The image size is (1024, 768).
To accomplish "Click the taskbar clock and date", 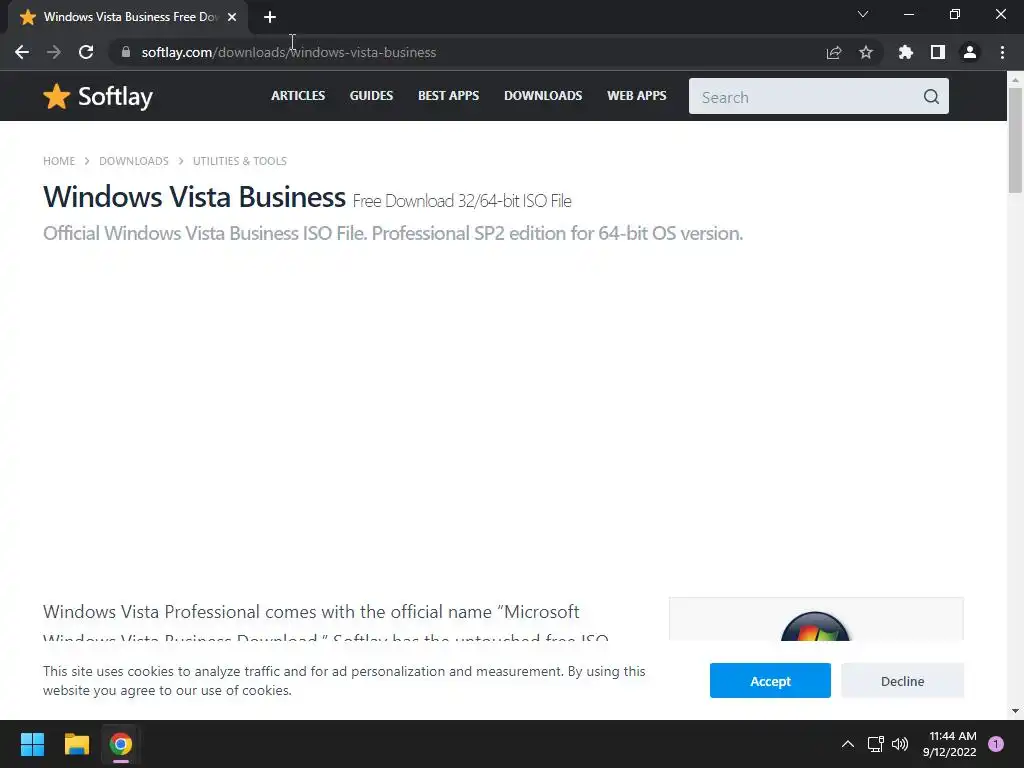I will click(x=950, y=744).
